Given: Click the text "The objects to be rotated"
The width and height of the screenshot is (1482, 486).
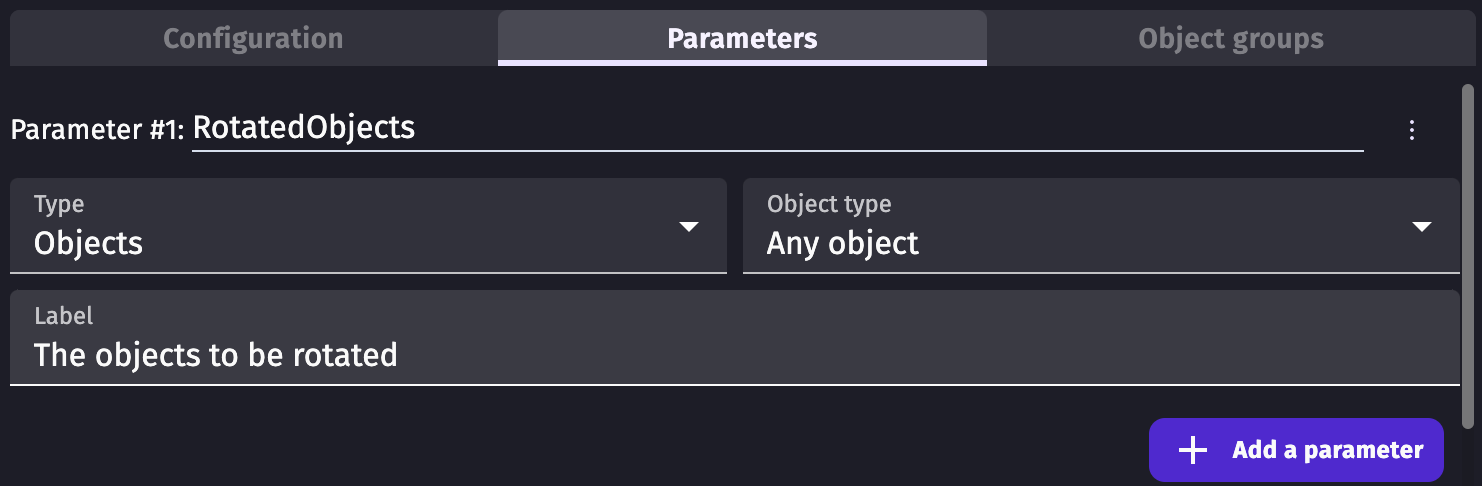Looking at the screenshot, I should pos(216,354).
